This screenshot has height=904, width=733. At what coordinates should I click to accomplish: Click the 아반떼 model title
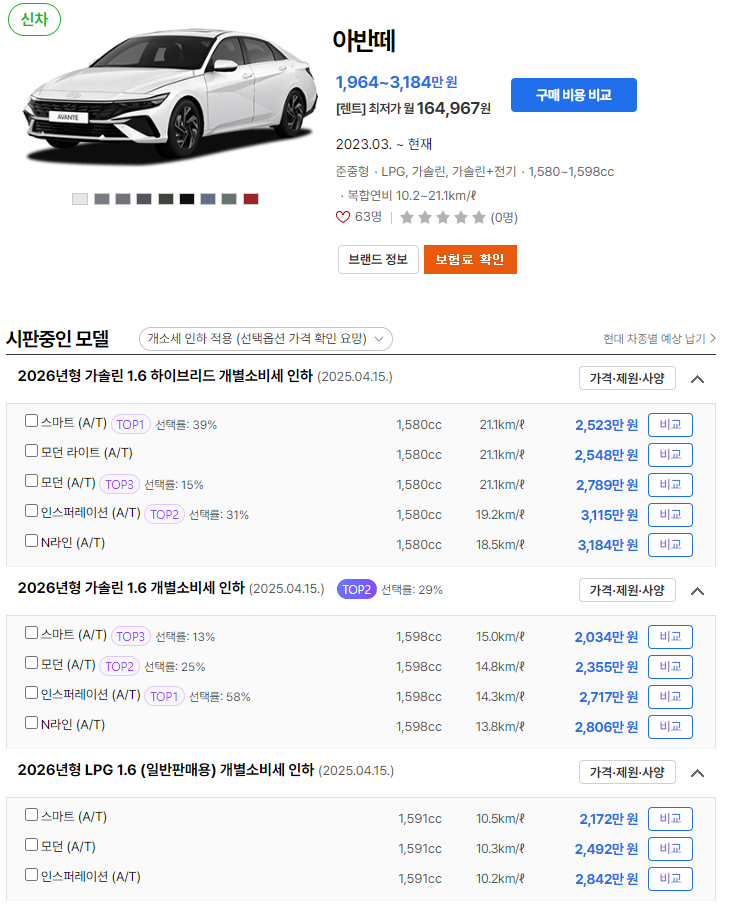(364, 41)
